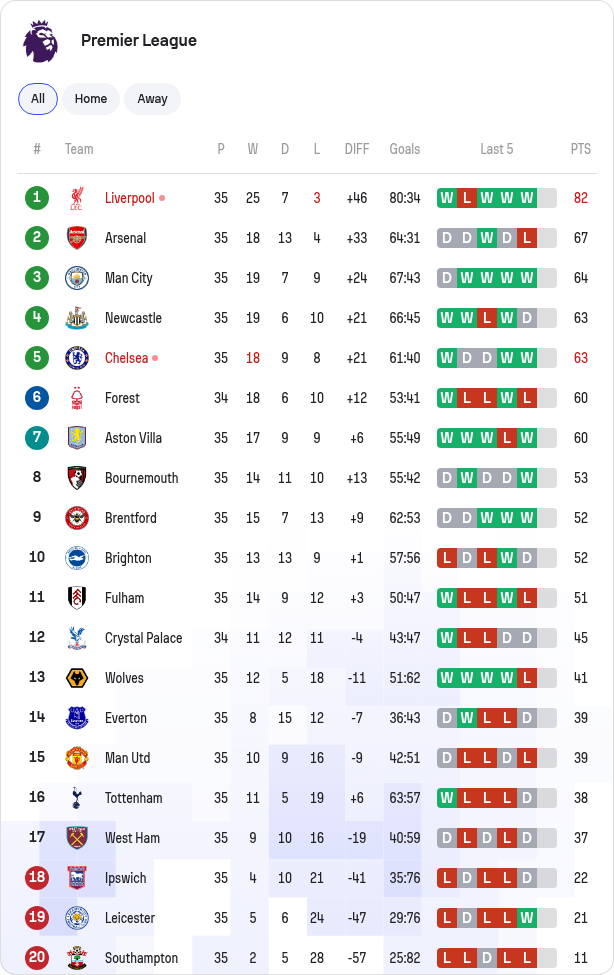Viewport: 614px width, 975px height.
Task: Select the Chelsea club crest
Action: click(77, 358)
